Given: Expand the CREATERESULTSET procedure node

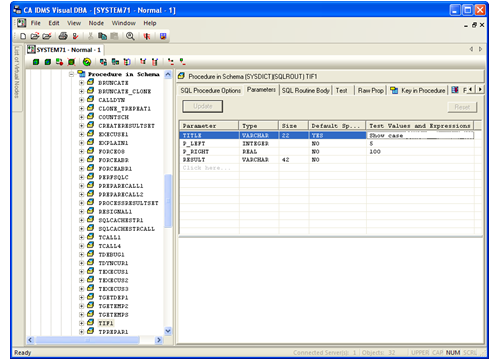Looking at the screenshot, I should (x=81, y=126).
